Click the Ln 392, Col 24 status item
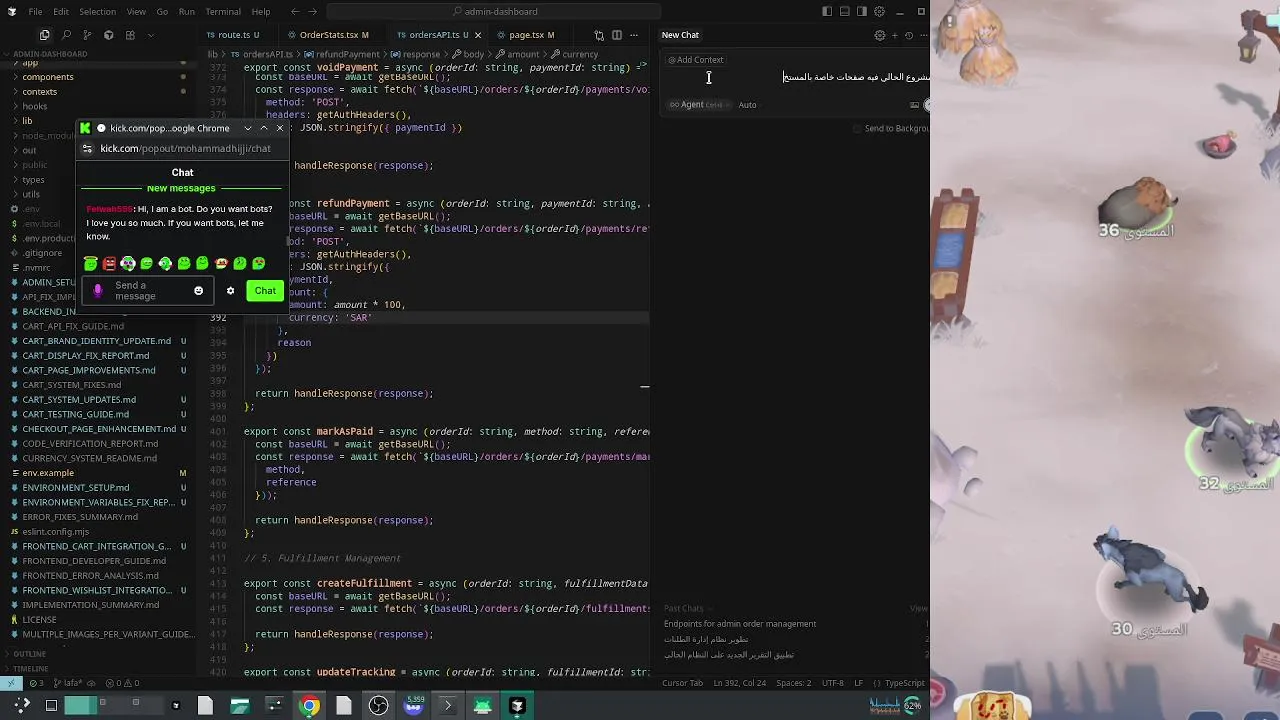The image size is (1280, 720). (x=740, y=683)
